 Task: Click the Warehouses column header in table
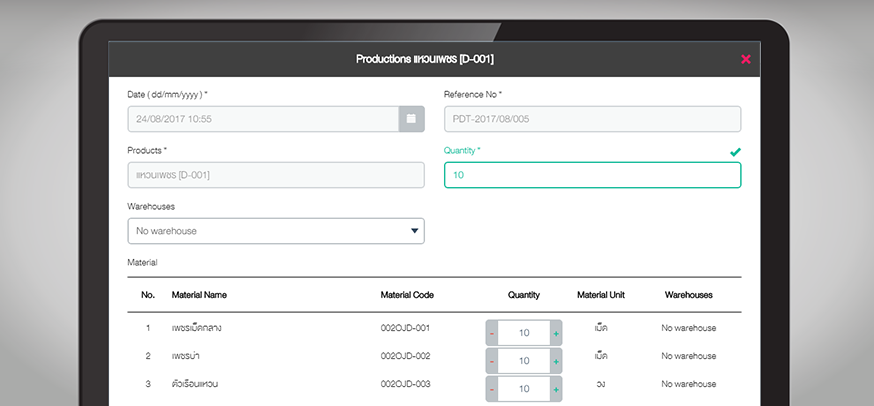(x=688, y=295)
